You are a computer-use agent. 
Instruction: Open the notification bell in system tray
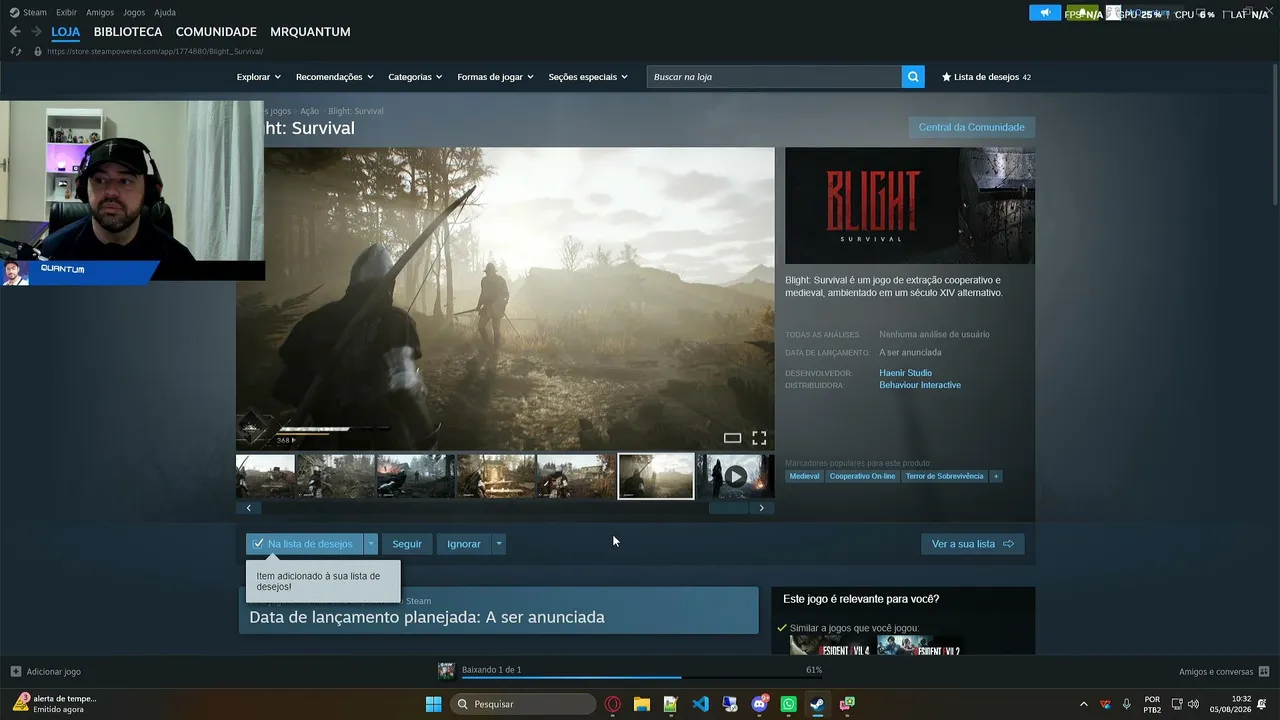1263,704
